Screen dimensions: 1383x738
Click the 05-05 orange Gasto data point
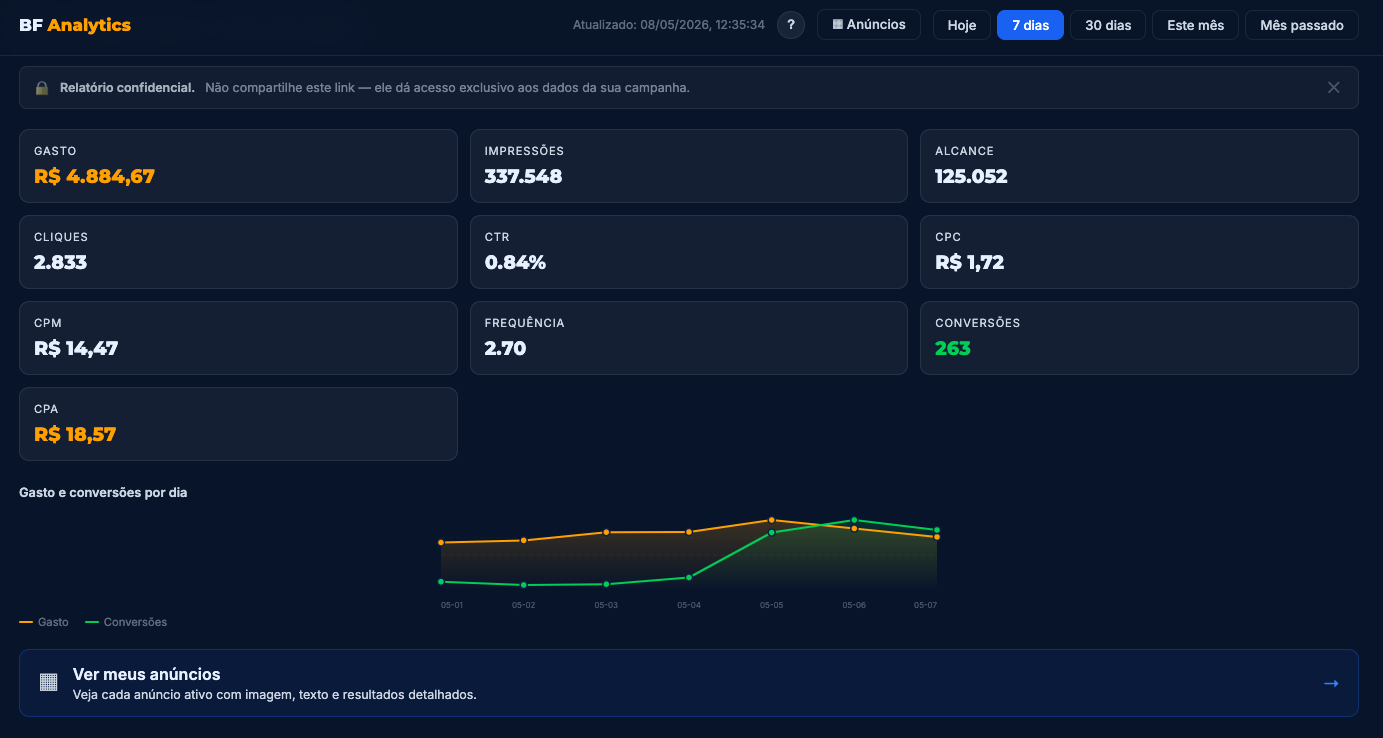point(772,520)
